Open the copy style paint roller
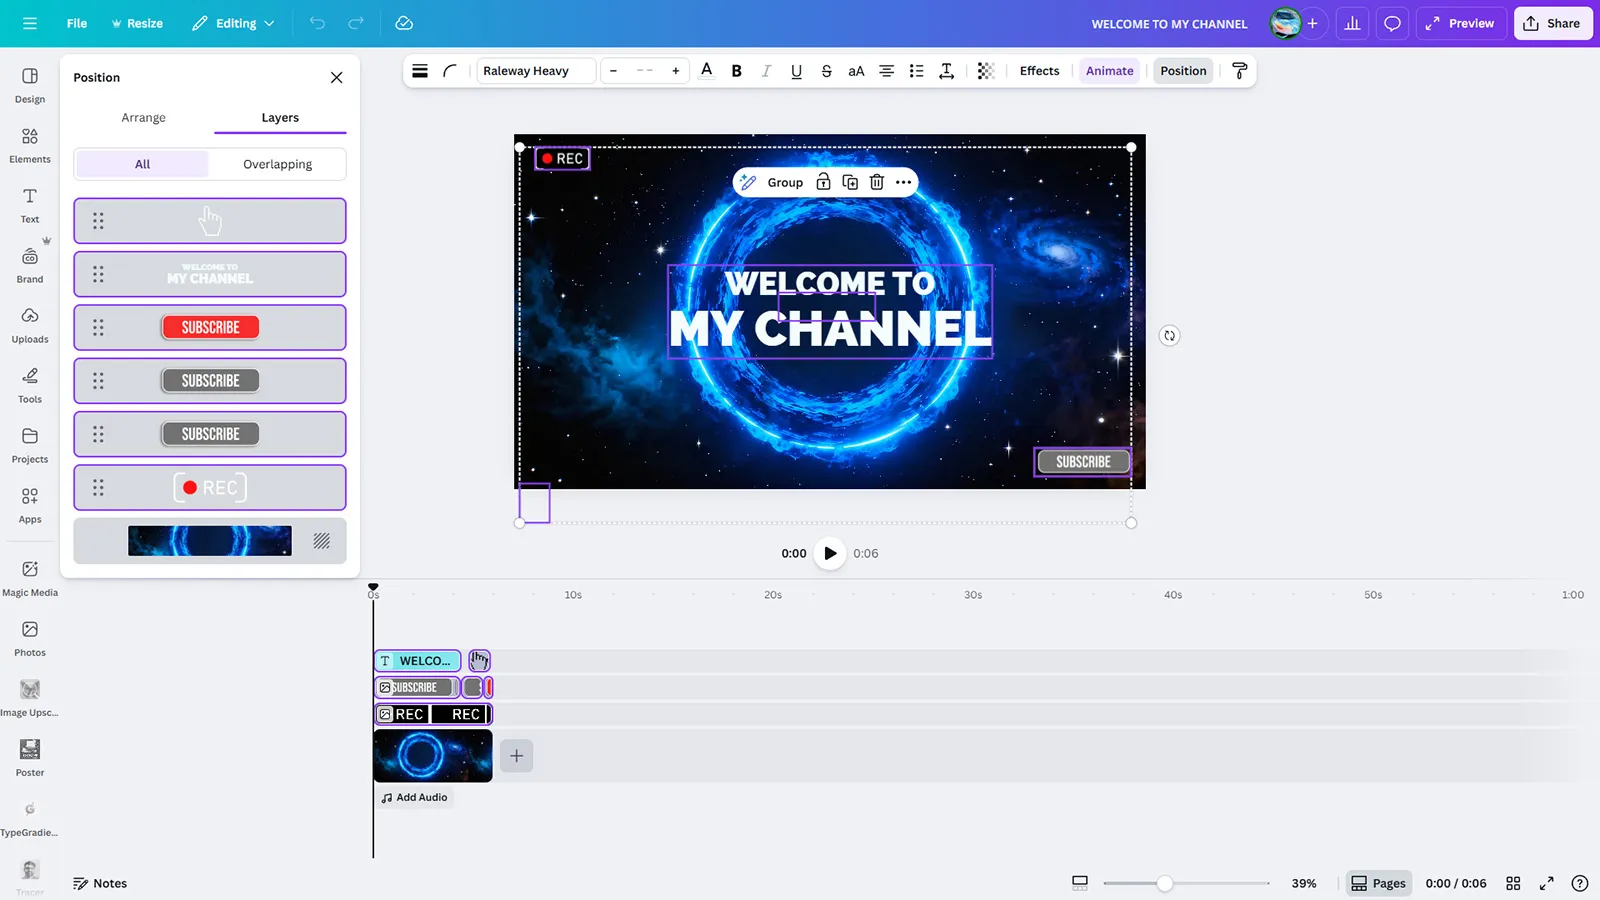The width and height of the screenshot is (1600, 900). 1239,71
